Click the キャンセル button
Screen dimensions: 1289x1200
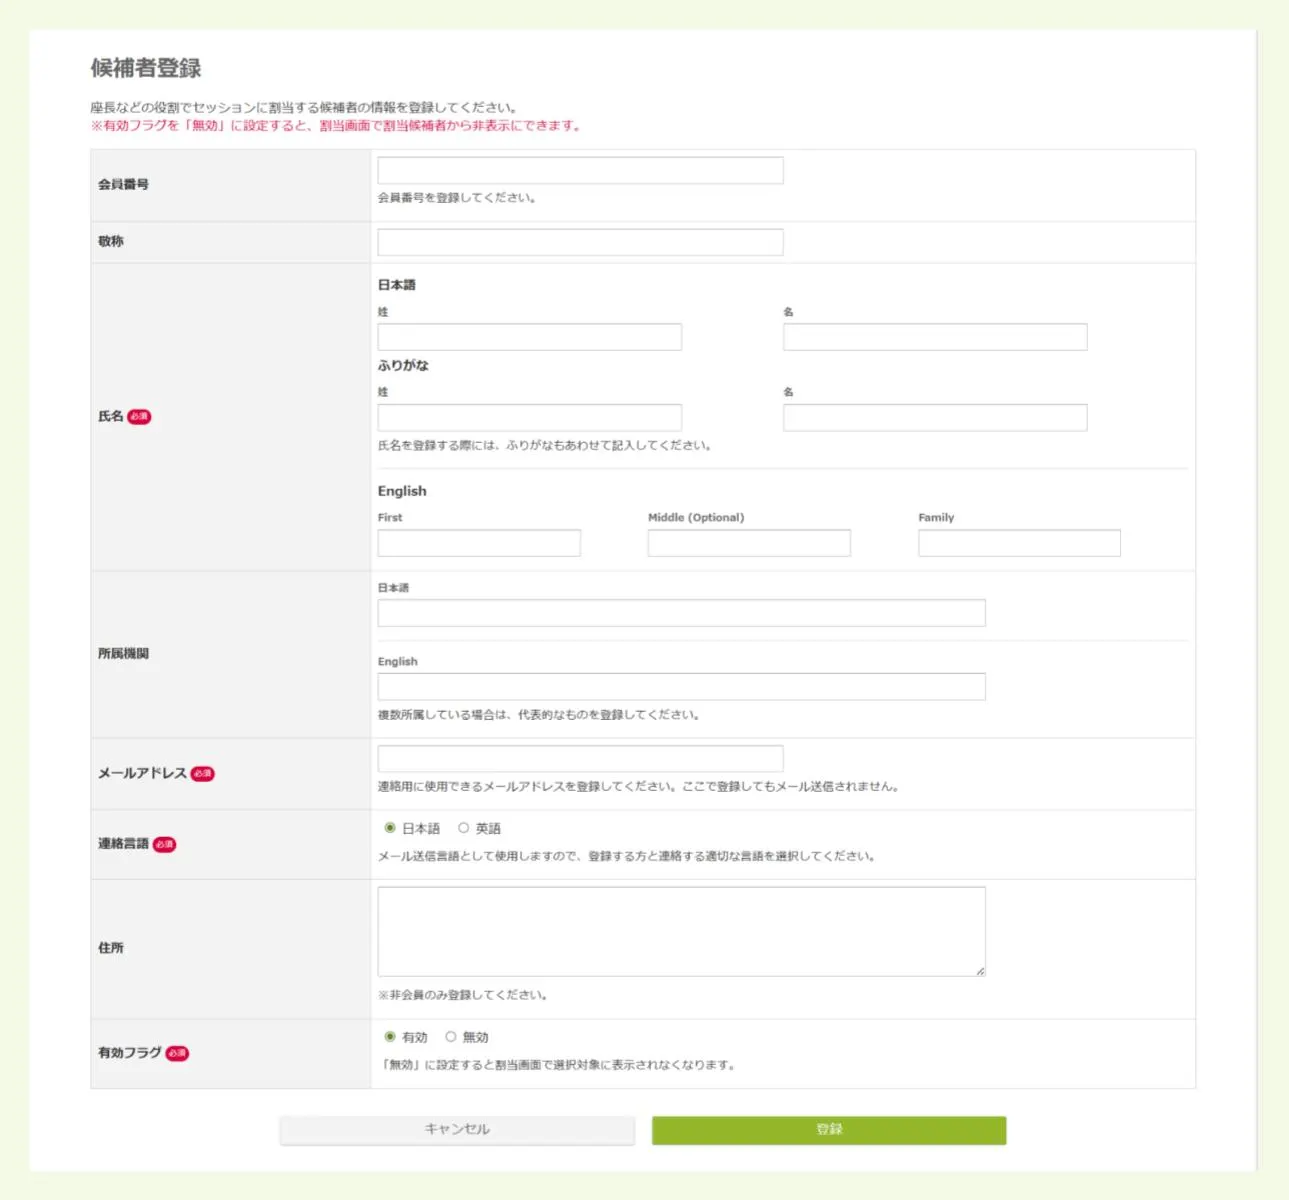(x=457, y=1129)
